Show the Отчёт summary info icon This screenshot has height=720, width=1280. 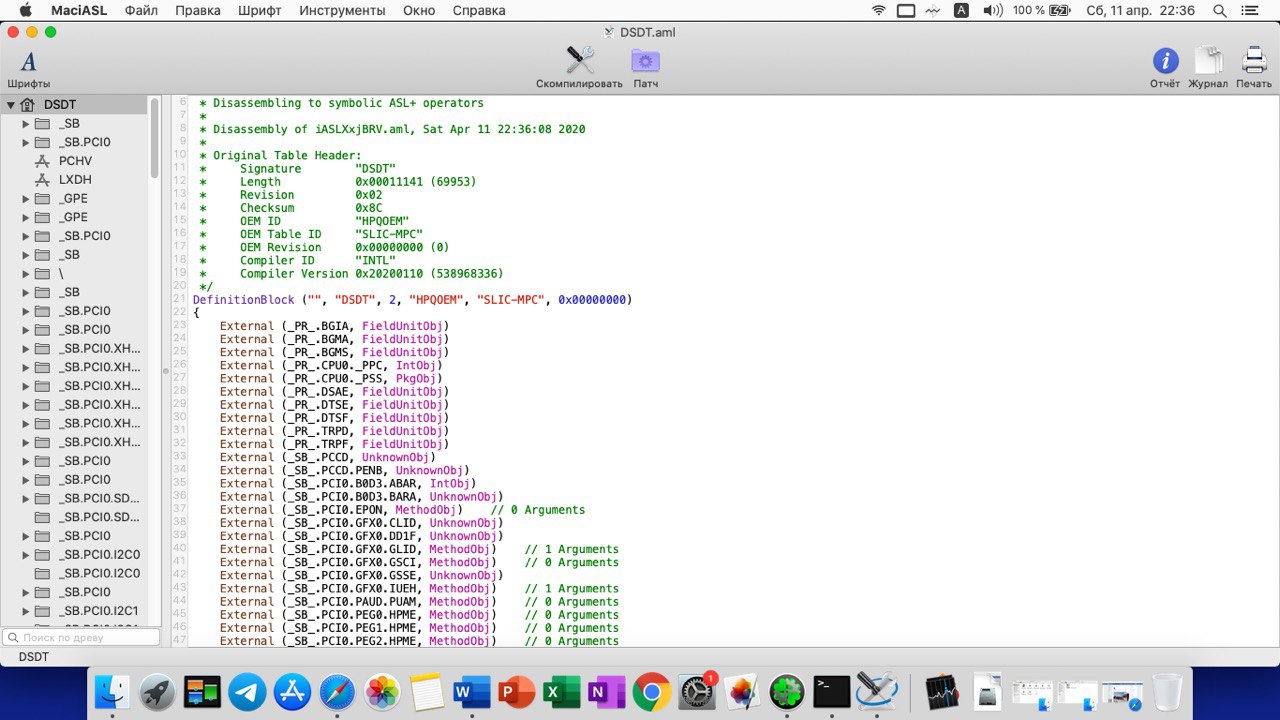(1165, 61)
